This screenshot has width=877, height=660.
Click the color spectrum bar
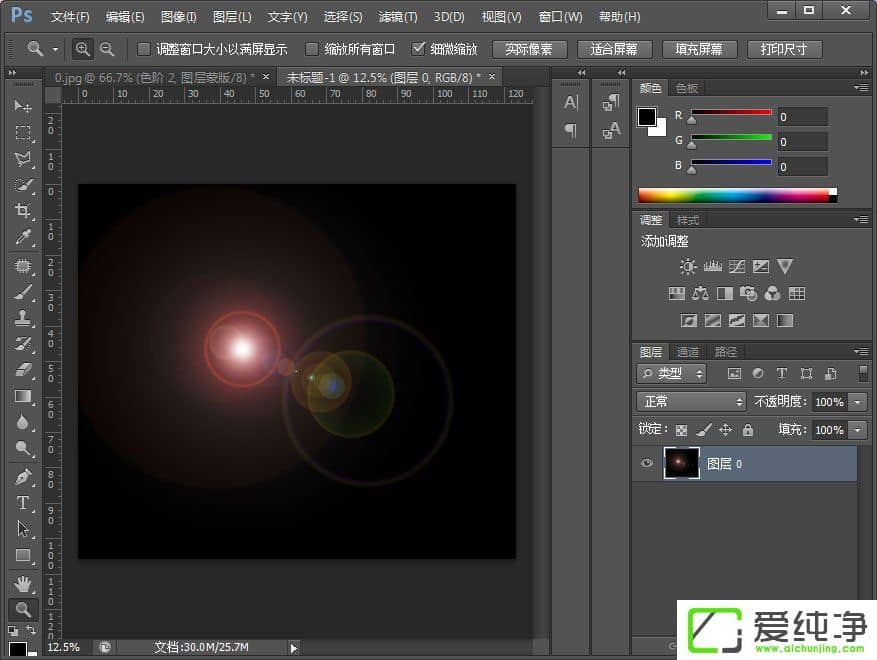pos(735,195)
